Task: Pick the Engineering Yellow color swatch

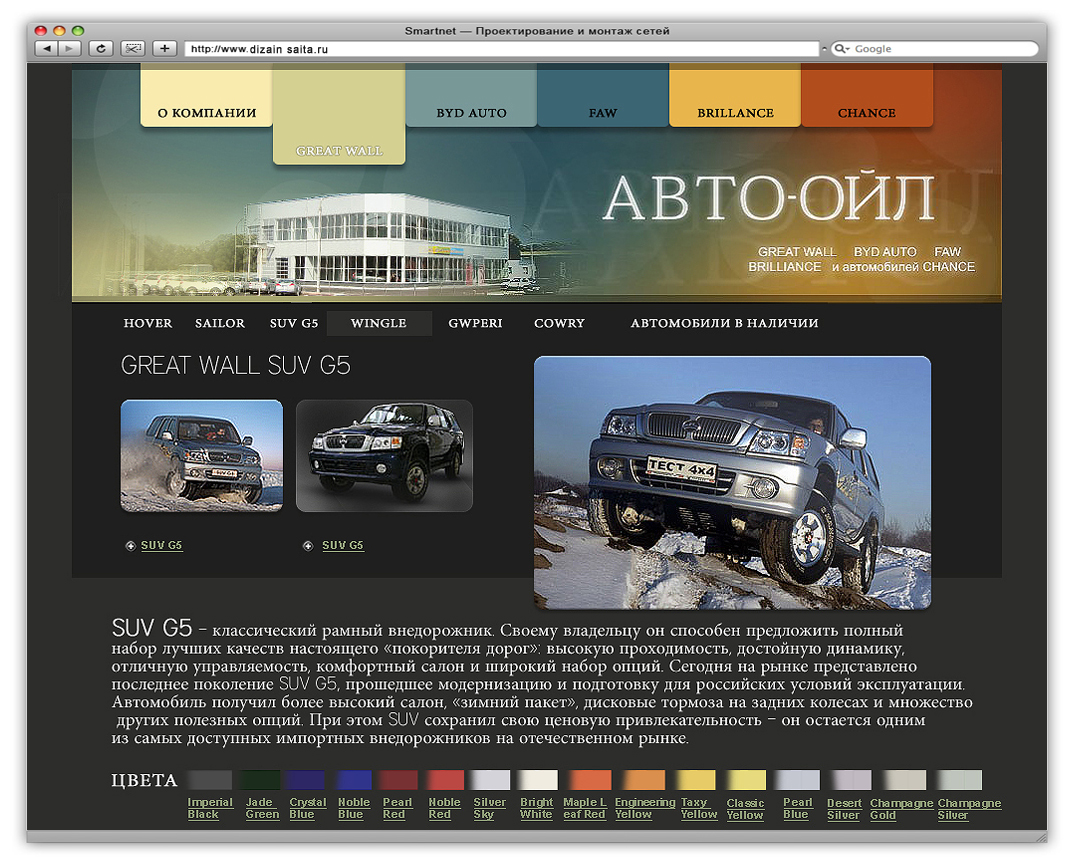Action: [642, 779]
